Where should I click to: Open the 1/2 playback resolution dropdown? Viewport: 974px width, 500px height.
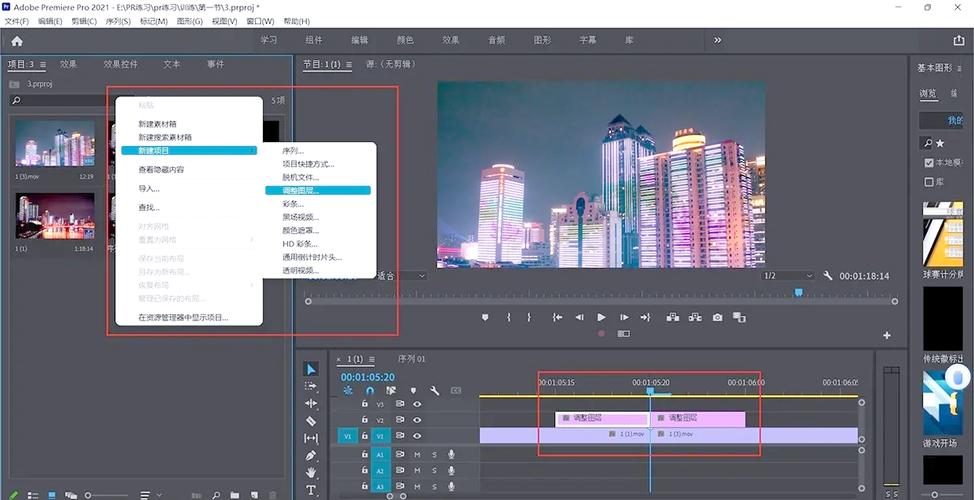[788, 276]
